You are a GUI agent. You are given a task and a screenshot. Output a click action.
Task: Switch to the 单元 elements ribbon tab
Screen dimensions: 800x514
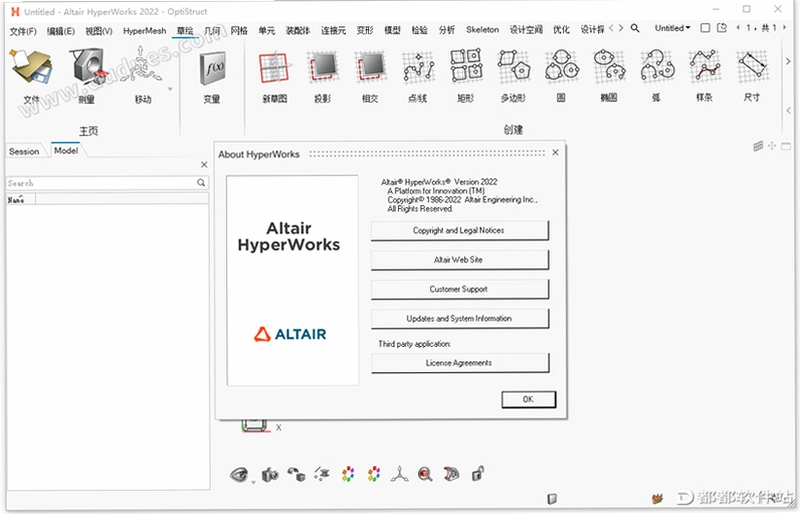pyautogui.click(x=266, y=31)
